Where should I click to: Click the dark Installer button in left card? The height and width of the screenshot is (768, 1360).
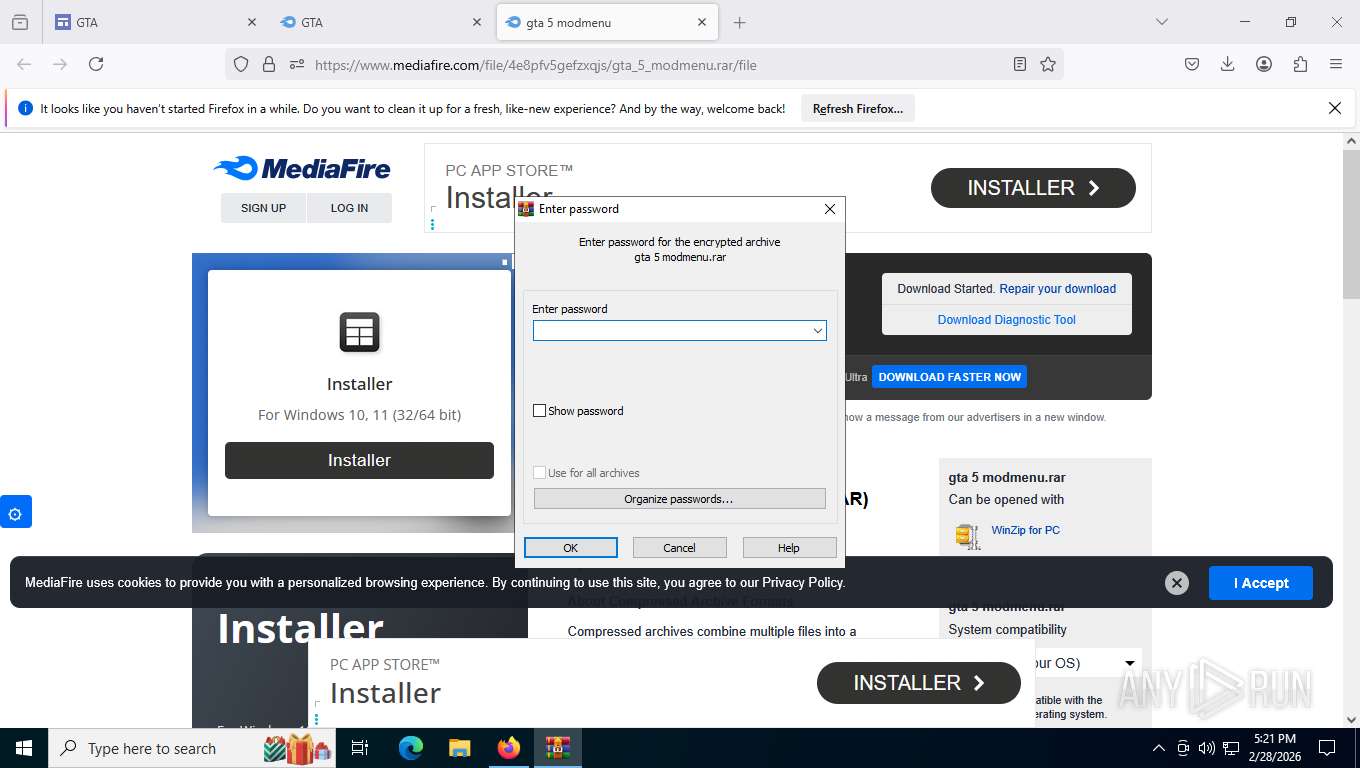click(359, 460)
